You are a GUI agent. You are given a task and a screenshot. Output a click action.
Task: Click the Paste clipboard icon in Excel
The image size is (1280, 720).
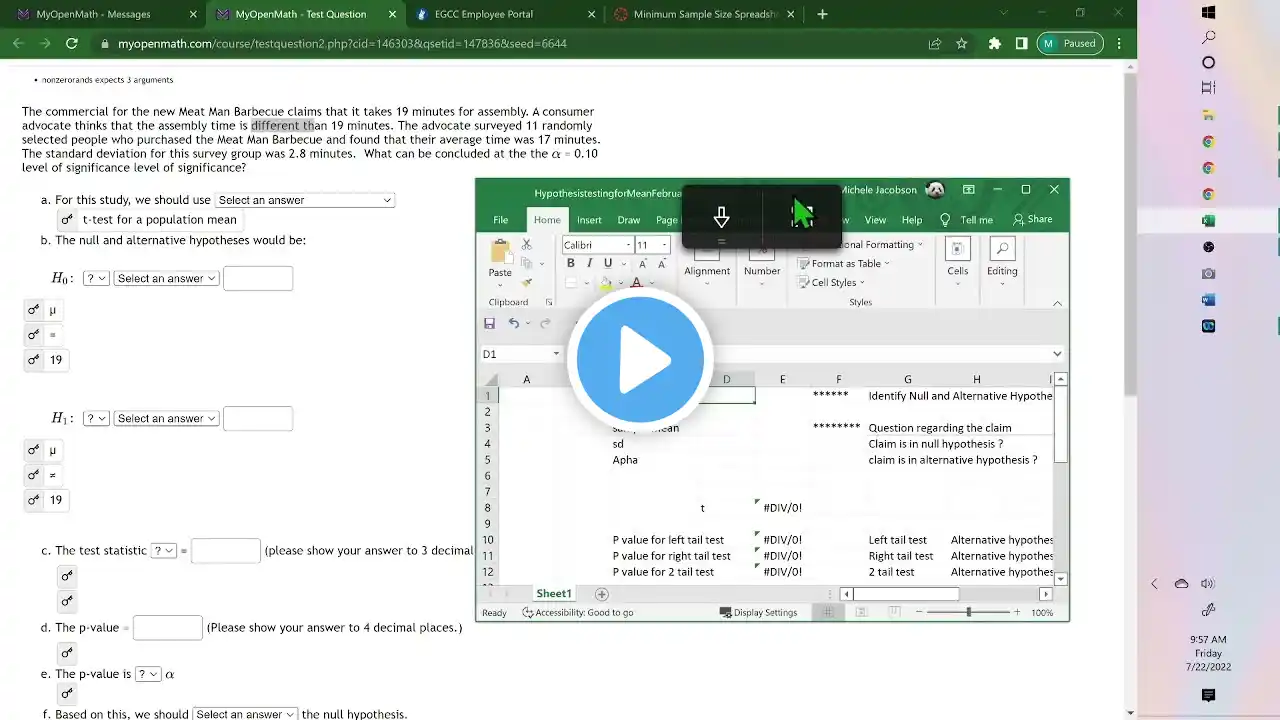[x=500, y=250]
